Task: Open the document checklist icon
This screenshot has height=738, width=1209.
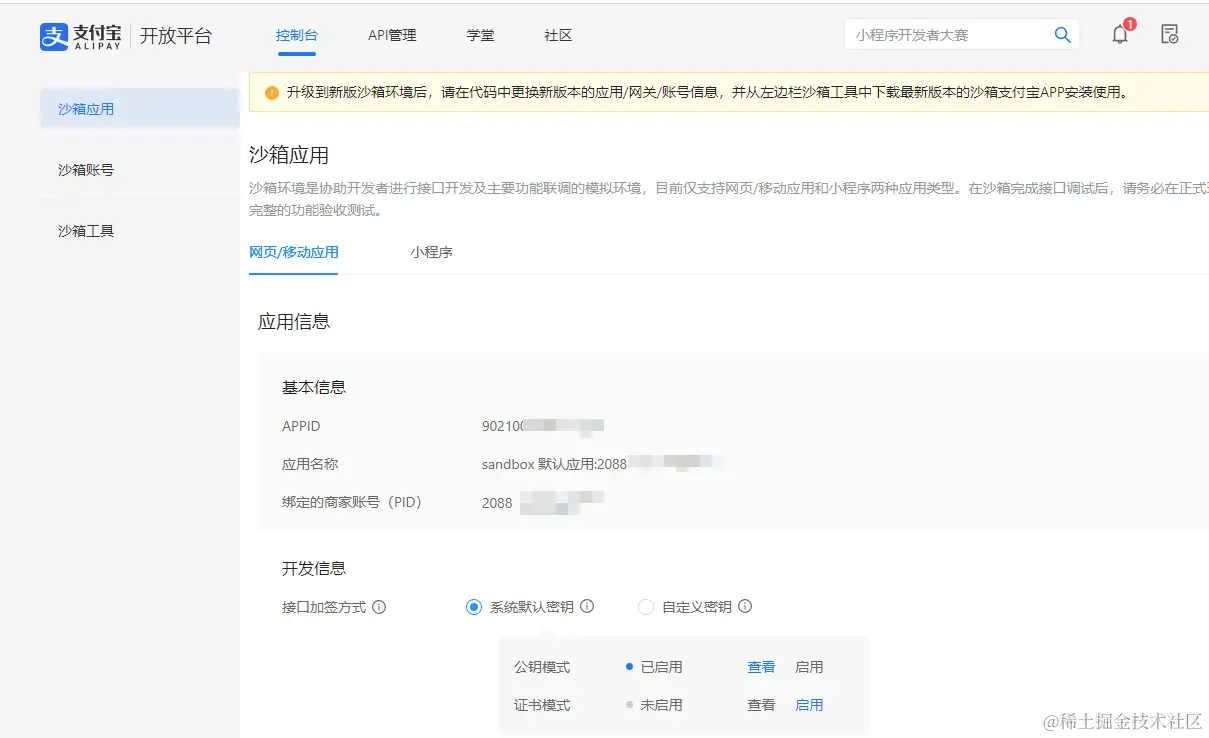Action: (x=1169, y=35)
